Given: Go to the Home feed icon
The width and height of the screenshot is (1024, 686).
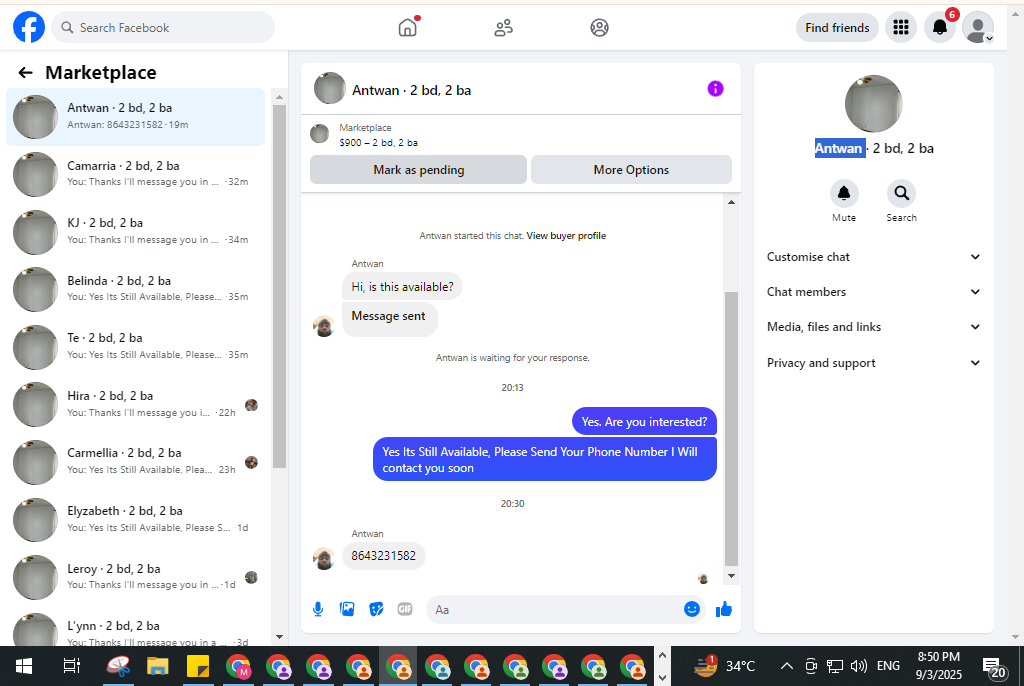Looking at the screenshot, I should pyautogui.click(x=408, y=27).
